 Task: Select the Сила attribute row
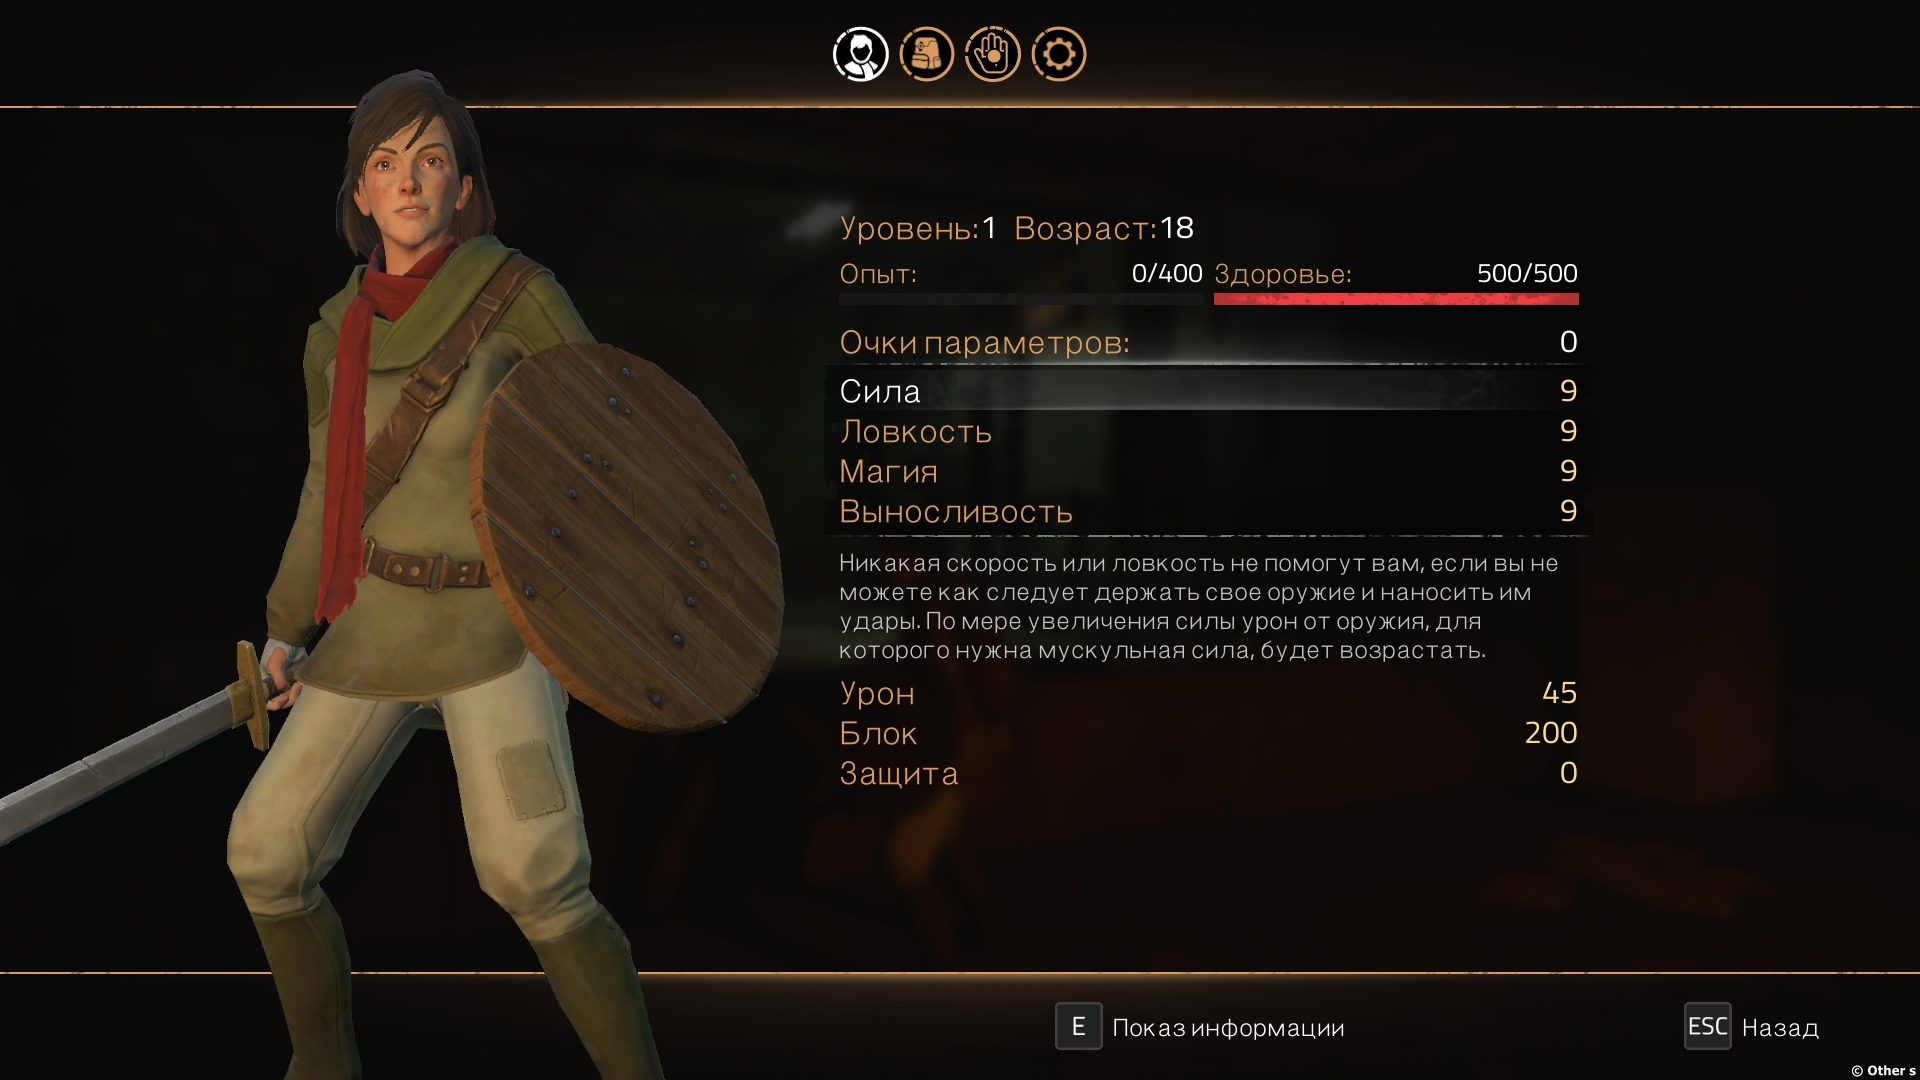[x=1208, y=391]
